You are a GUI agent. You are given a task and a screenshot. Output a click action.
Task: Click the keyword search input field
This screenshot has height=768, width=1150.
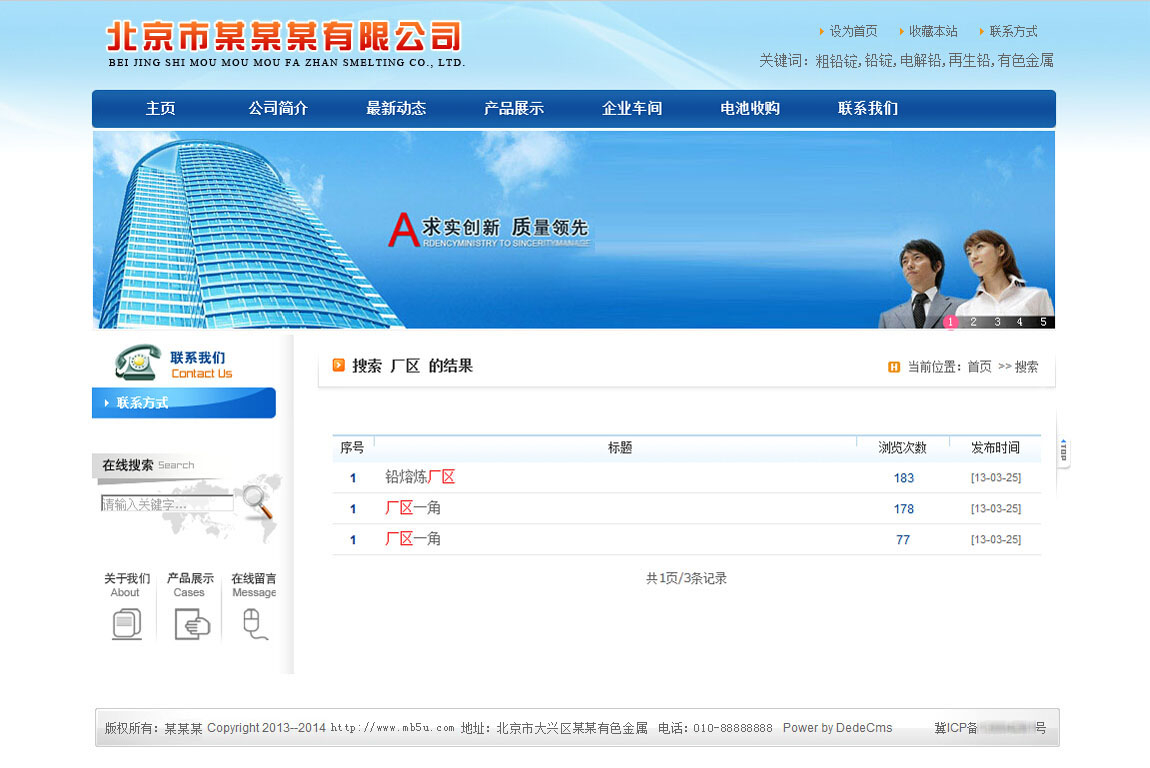point(166,504)
